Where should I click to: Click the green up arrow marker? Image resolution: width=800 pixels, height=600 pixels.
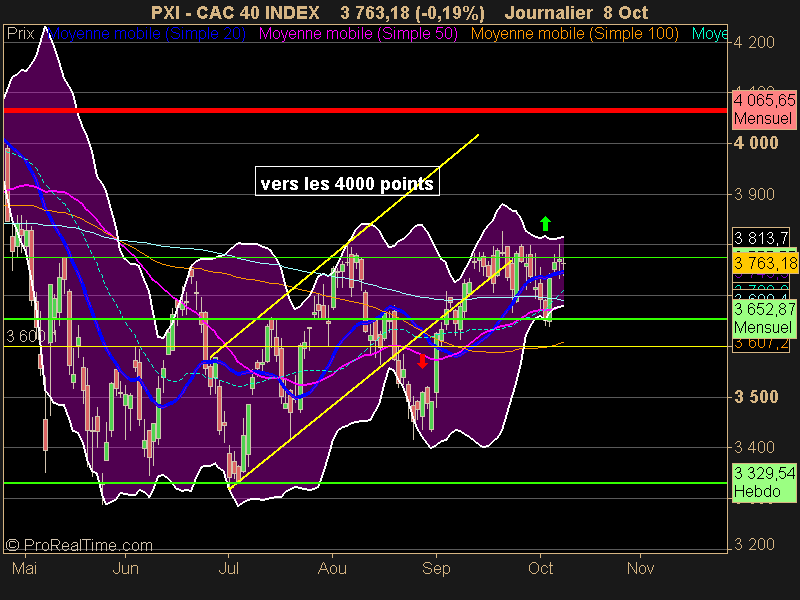point(545,223)
